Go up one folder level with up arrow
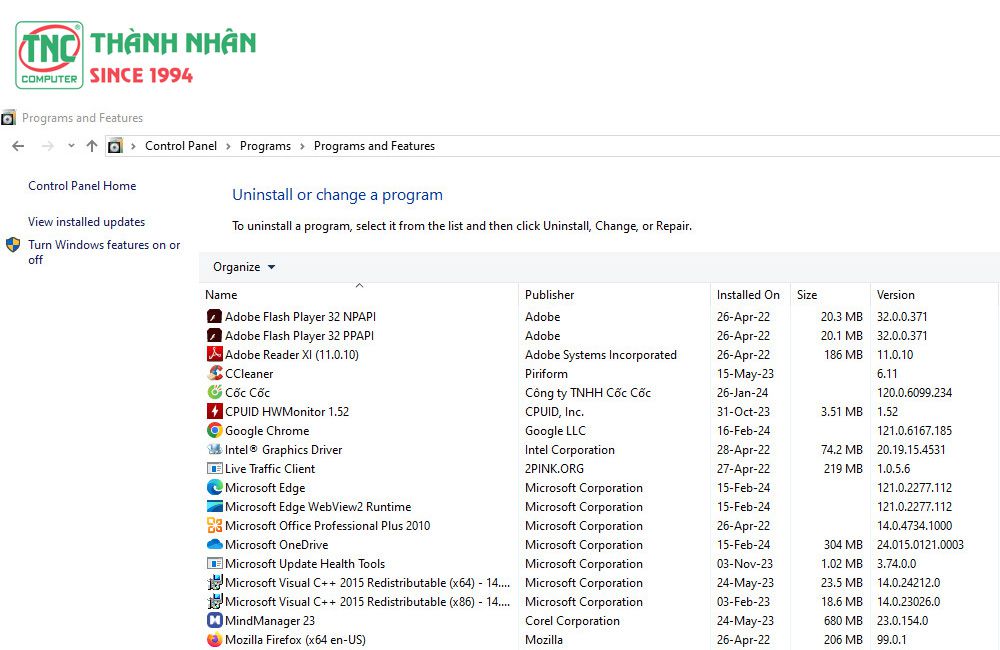1000x650 pixels. coord(92,146)
